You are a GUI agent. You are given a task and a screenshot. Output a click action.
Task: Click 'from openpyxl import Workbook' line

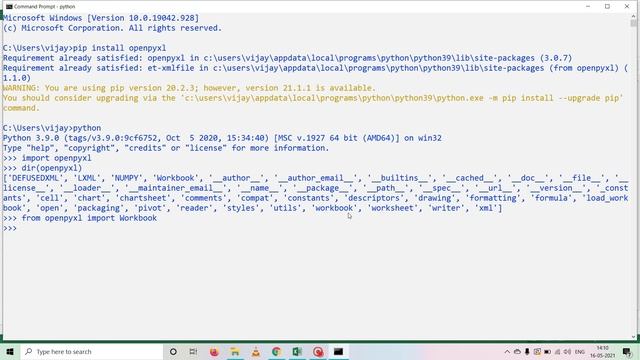[80, 218]
